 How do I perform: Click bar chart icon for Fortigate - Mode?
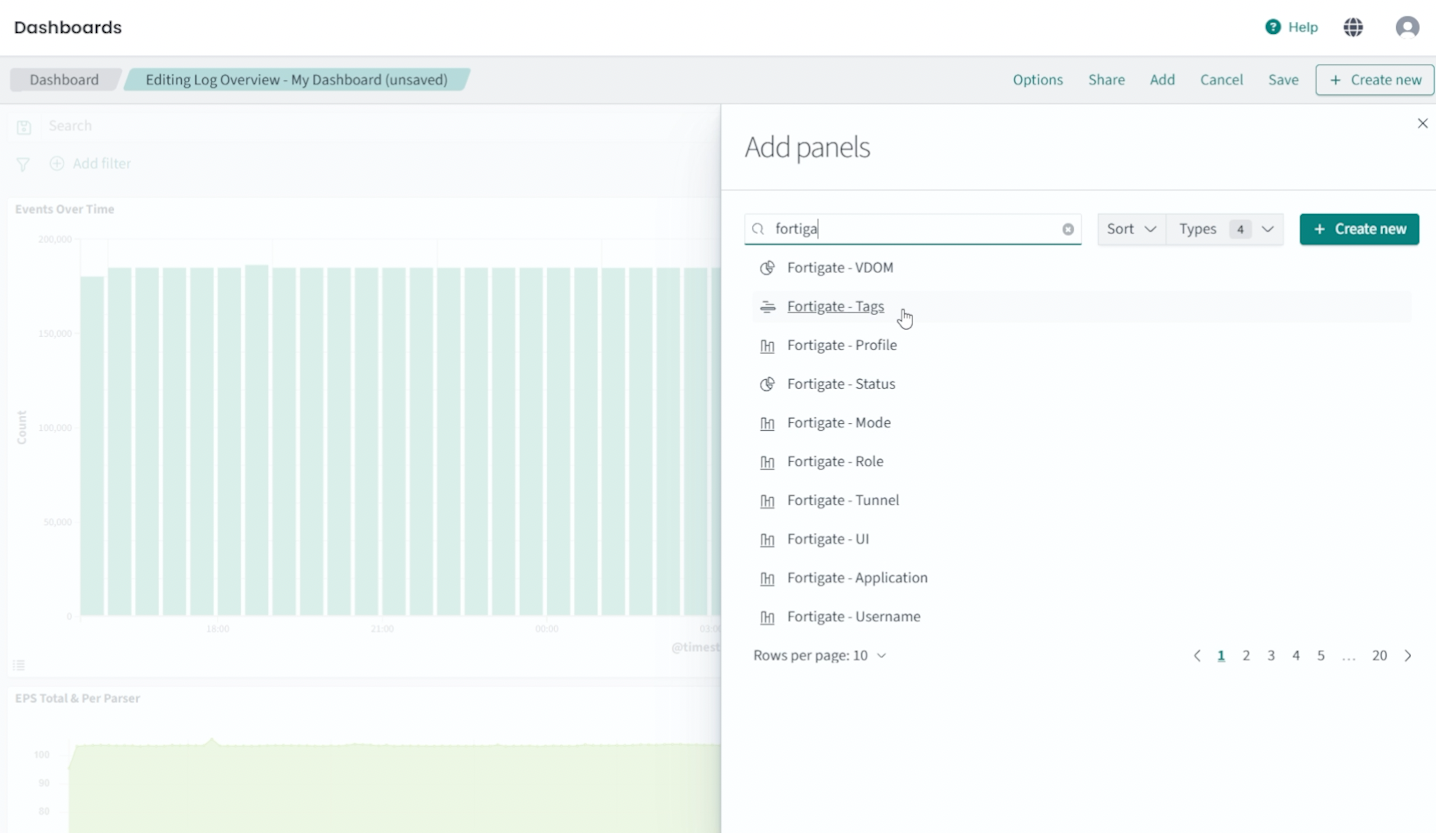click(x=768, y=423)
